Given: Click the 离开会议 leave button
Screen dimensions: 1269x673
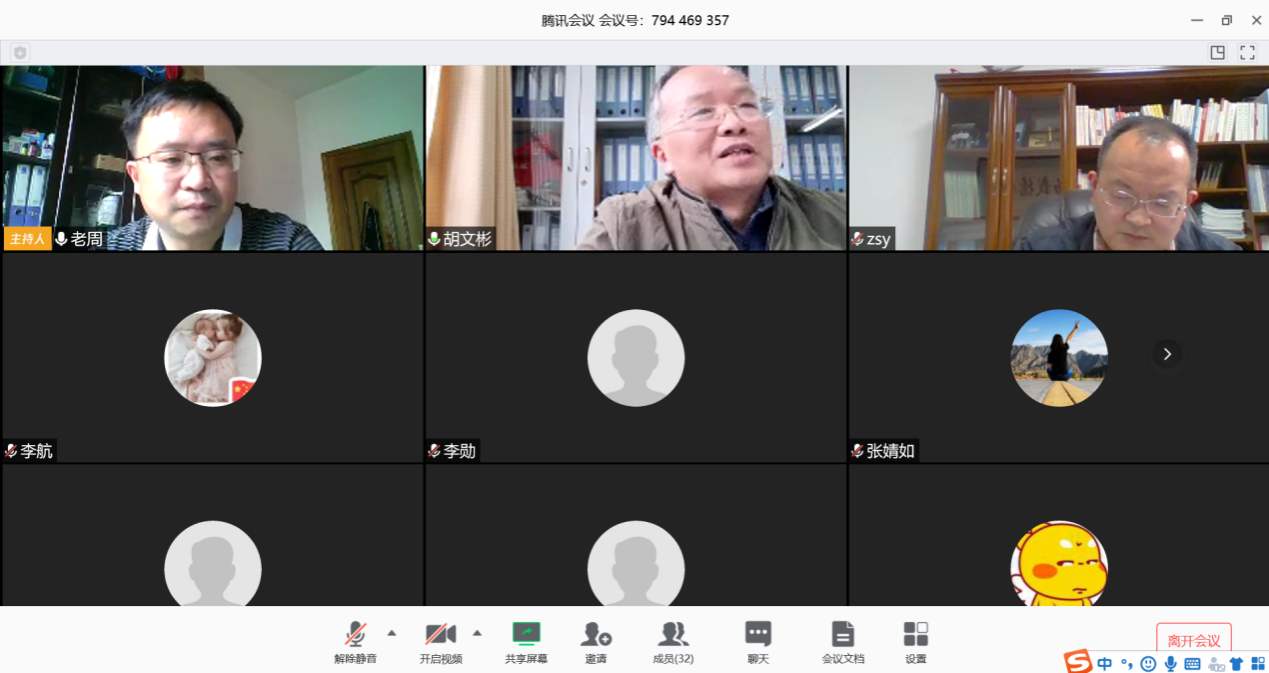Looking at the screenshot, I should click(1193, 640).
